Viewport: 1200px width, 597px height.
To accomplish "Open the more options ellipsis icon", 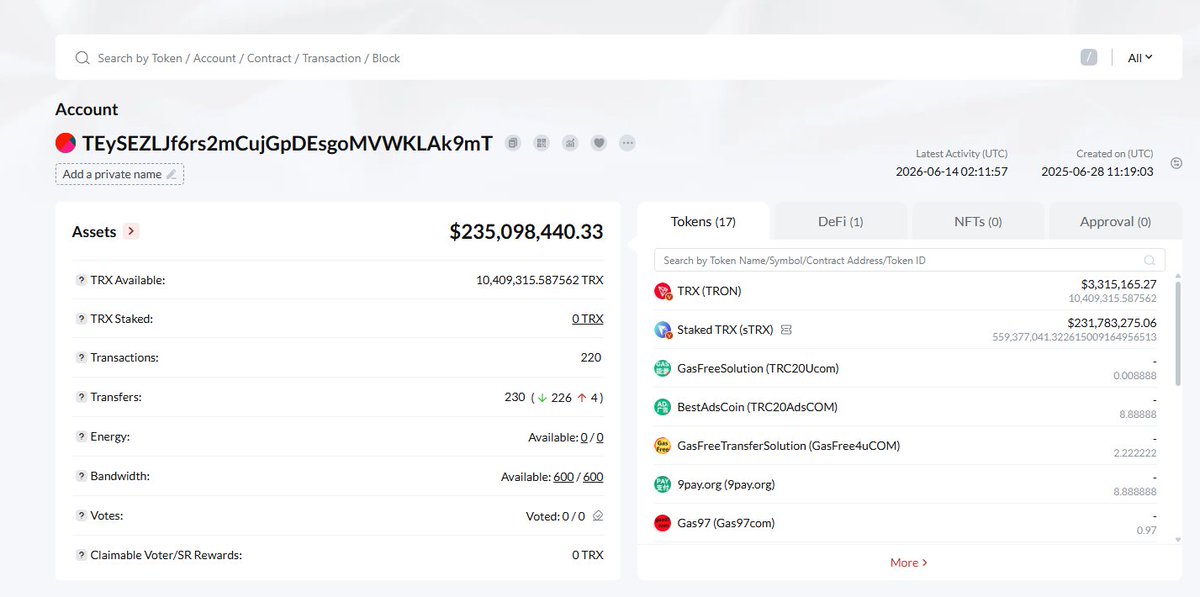I will click(x=628, y=143).
